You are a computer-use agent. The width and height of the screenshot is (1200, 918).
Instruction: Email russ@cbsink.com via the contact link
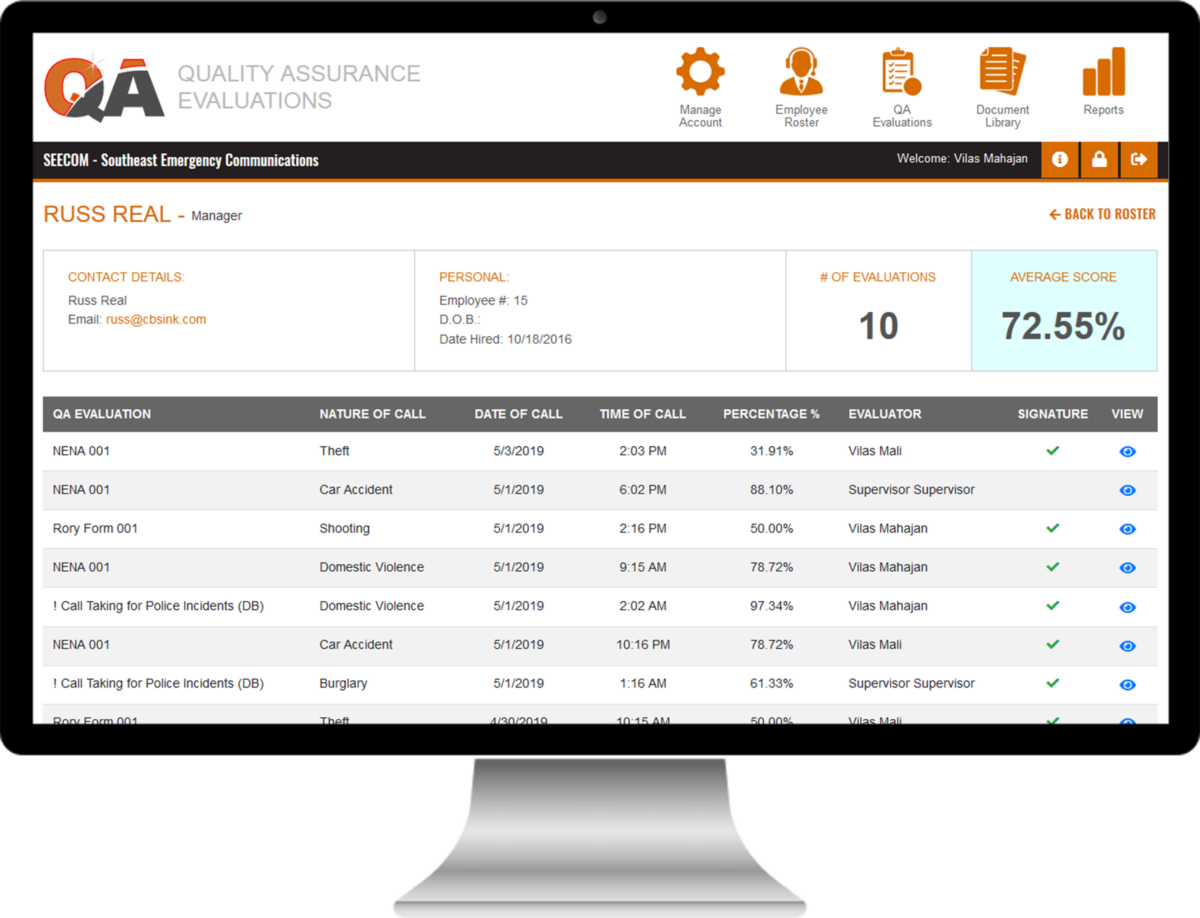coord(156,319)
